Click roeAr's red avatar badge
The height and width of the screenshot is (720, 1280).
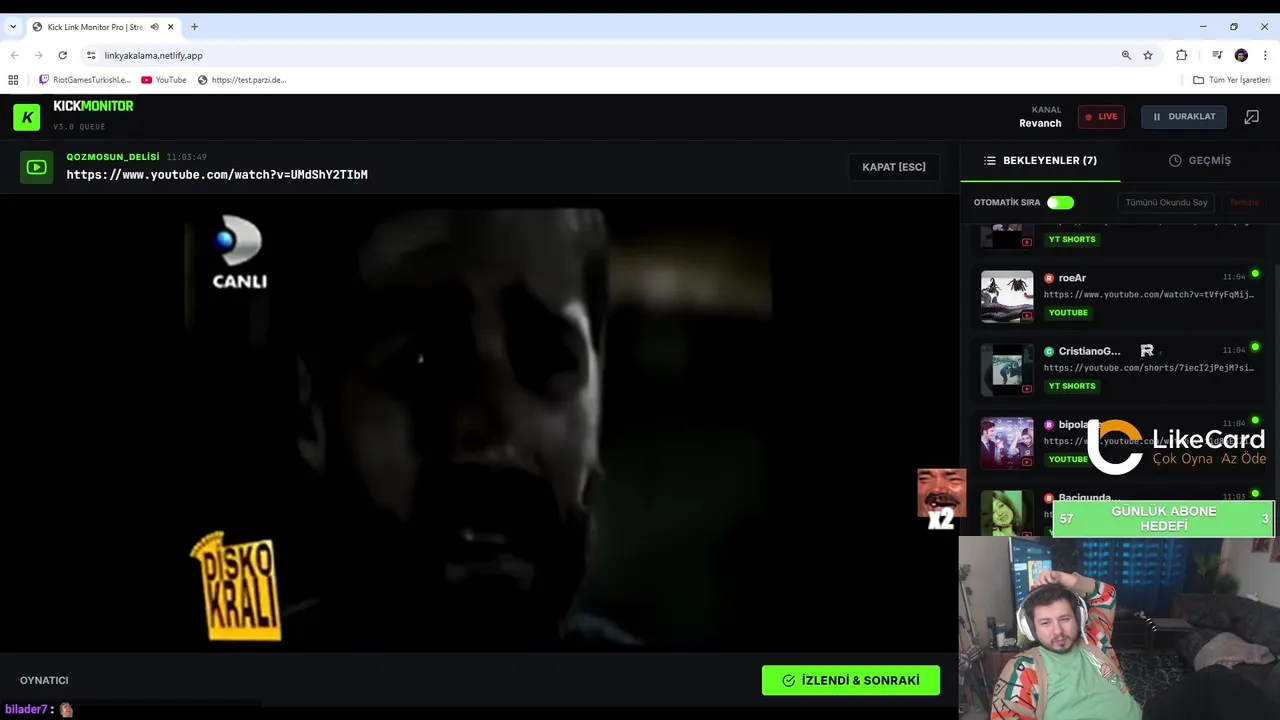pos(1049,278)
